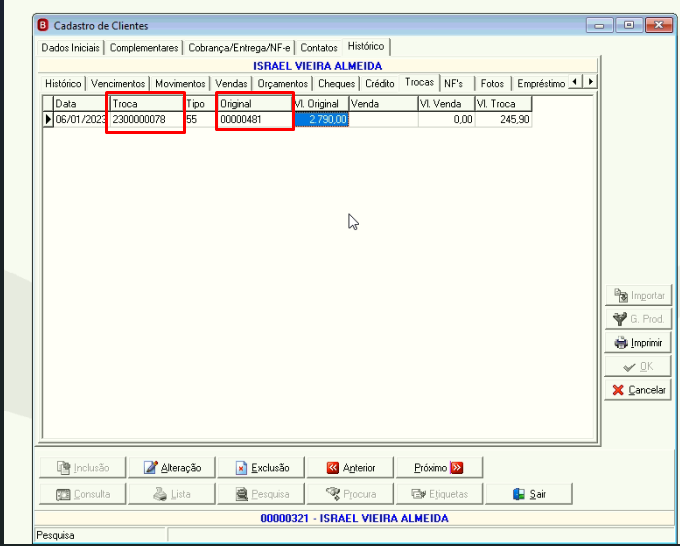Click the Lista button
The width and height of the screenshot is (680, 546).
point(172,494)
